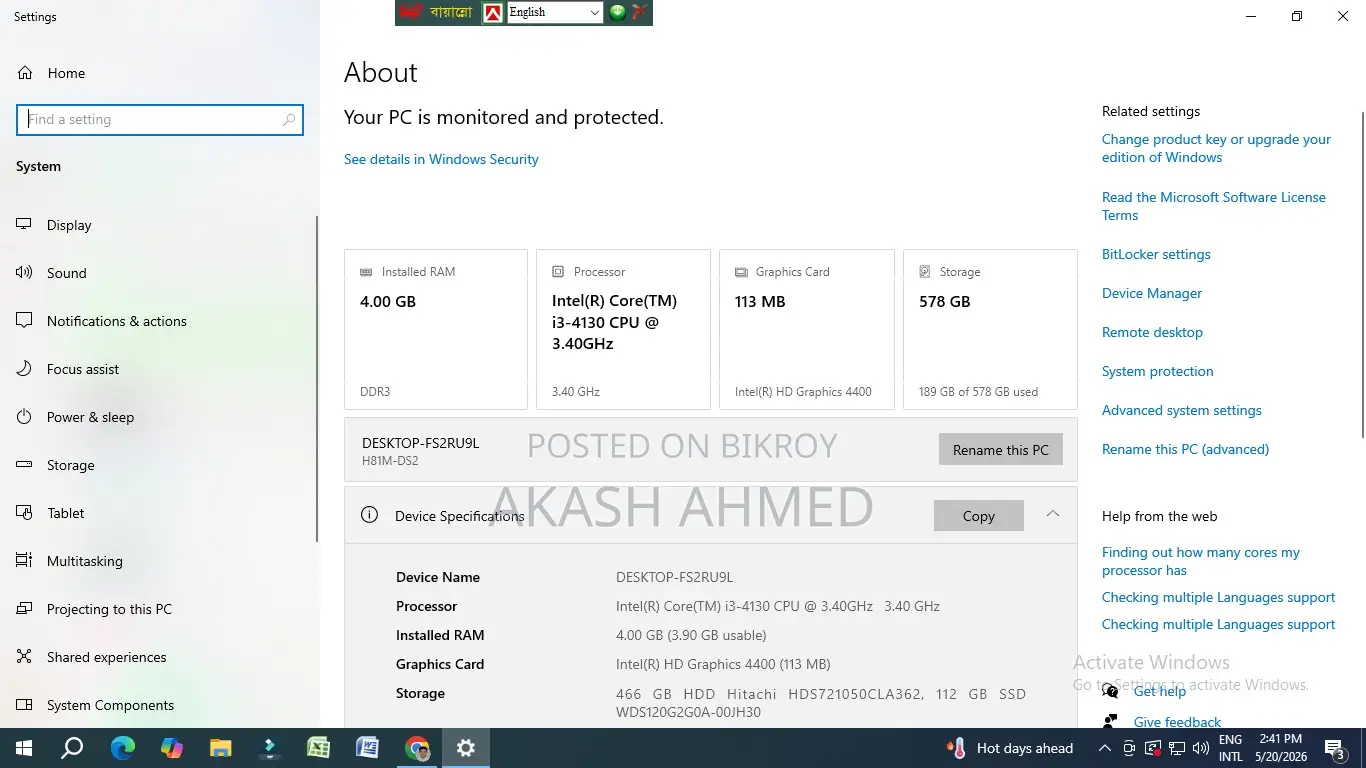The width and height of the screenshot is (1366, 768).
Task: Click the settings sidebar scrollbar
Action: pyautogui.click(x=317, y=380)
